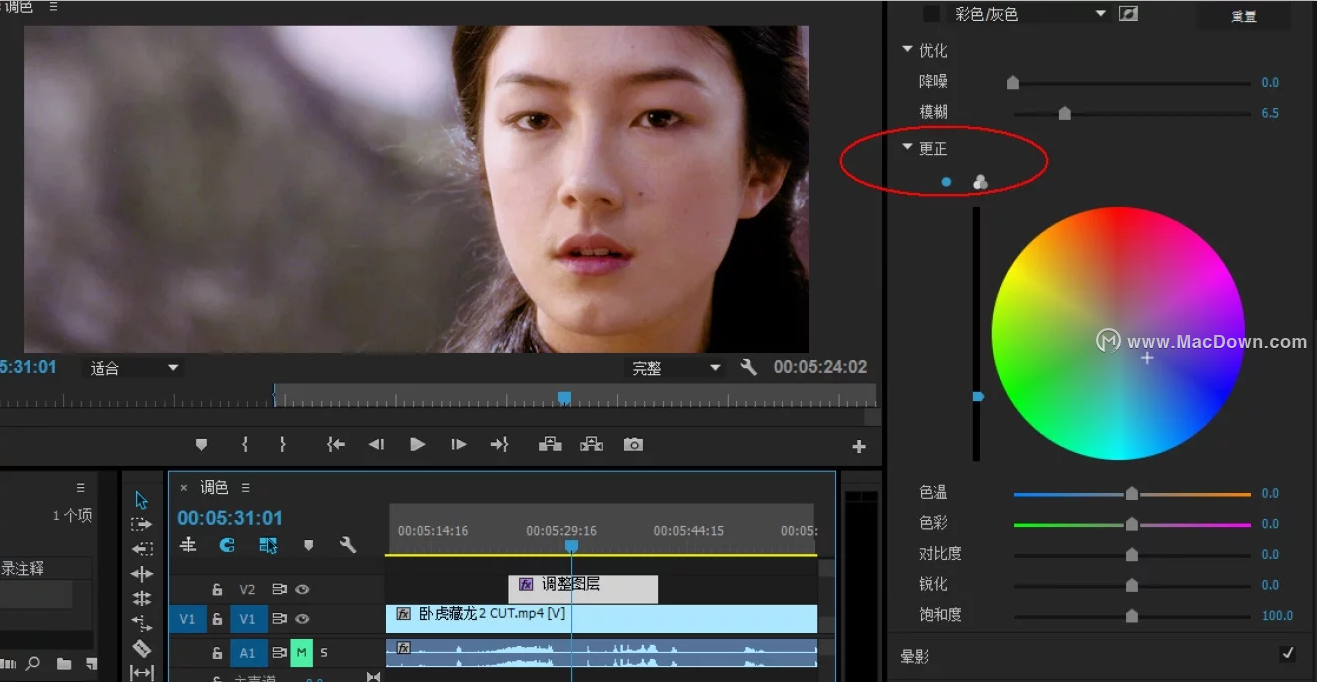Click the 重置 reset button
This screenshot has height=682, width=1317.
1243,16
